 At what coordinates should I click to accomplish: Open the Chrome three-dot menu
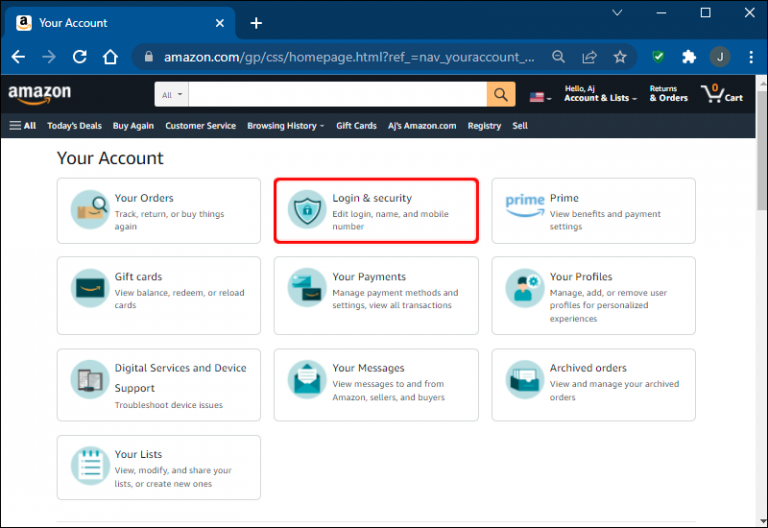pos(751,57)
